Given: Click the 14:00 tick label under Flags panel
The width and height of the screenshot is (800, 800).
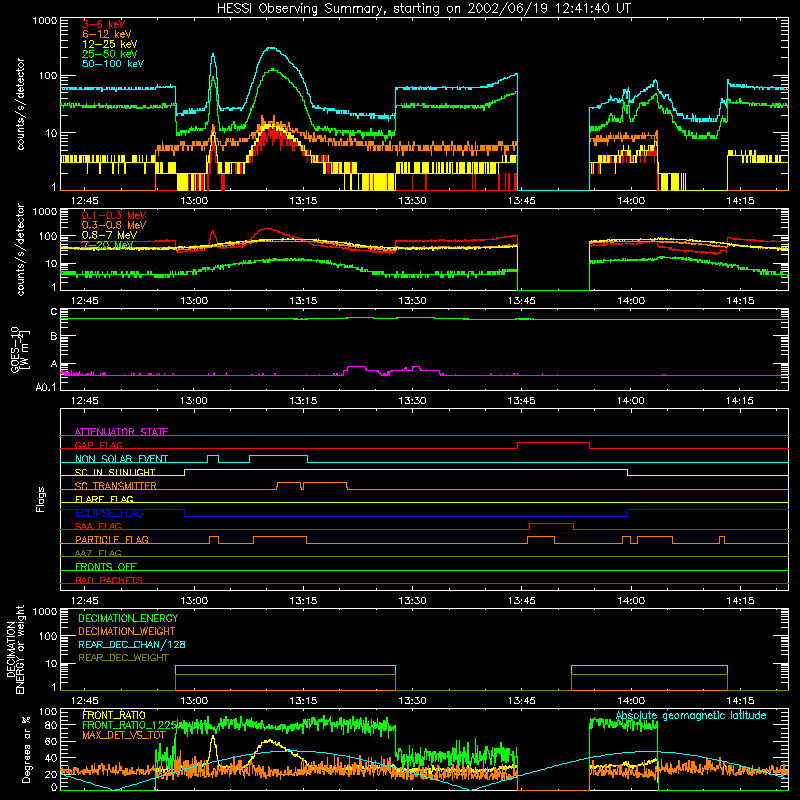Looking at the screenshot, I should click(x=631, y=601).
